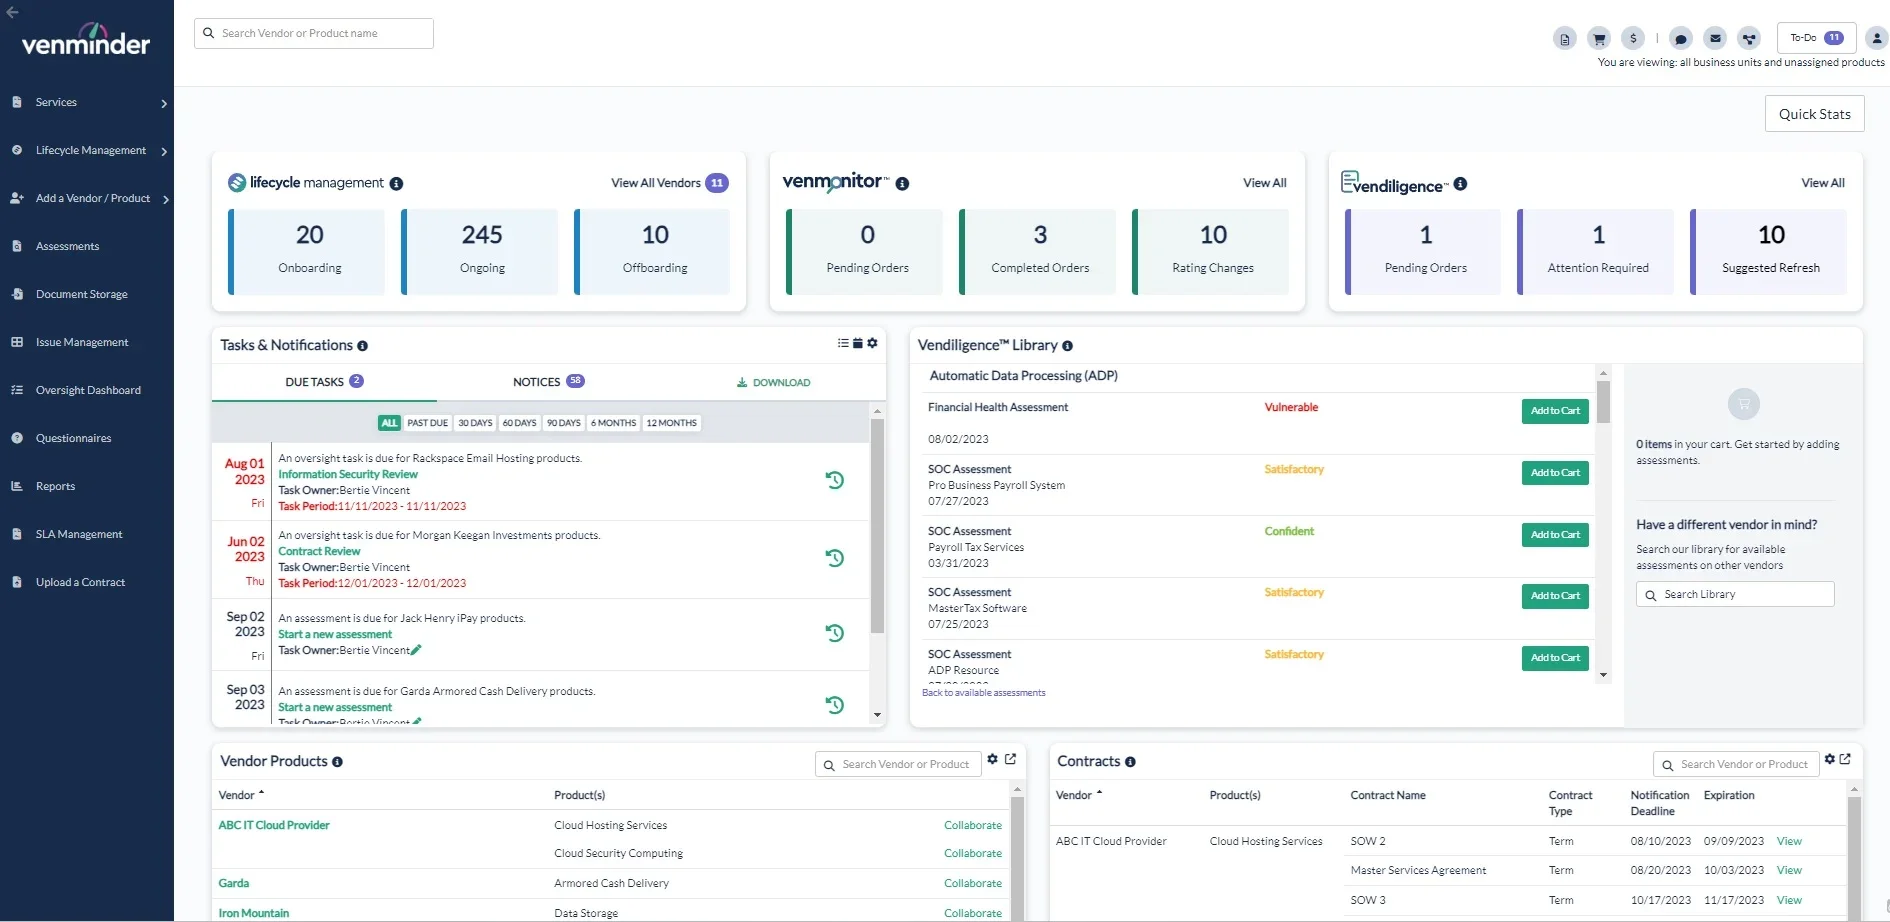Screen dimensions: 1890x922
Task: Select the PAST DUE task filter
Action: (x=427, y=422)
